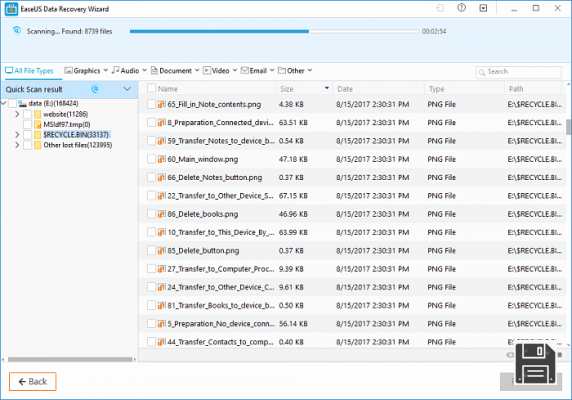Check the 65_Fill_in_Note_contents.png checkbox
Screen dimensions: 572x400
tap(151, 104)
